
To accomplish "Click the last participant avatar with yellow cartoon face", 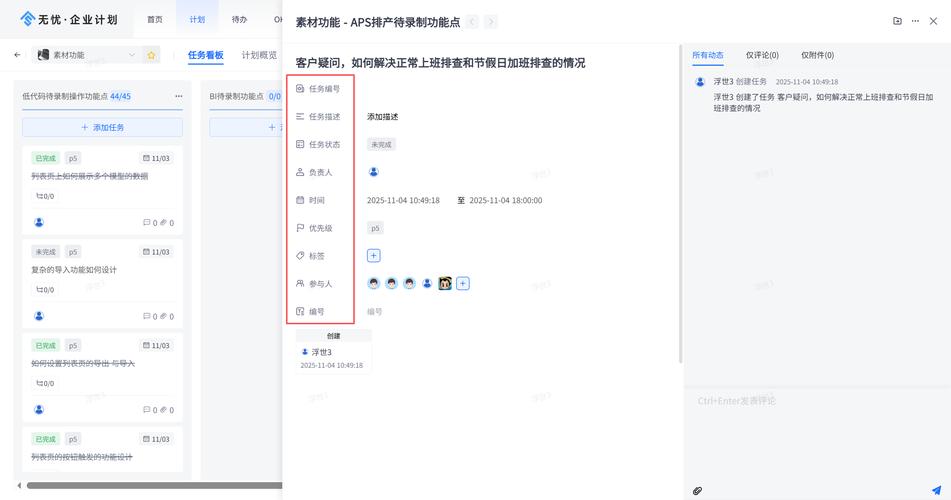I will click(445, 283).
